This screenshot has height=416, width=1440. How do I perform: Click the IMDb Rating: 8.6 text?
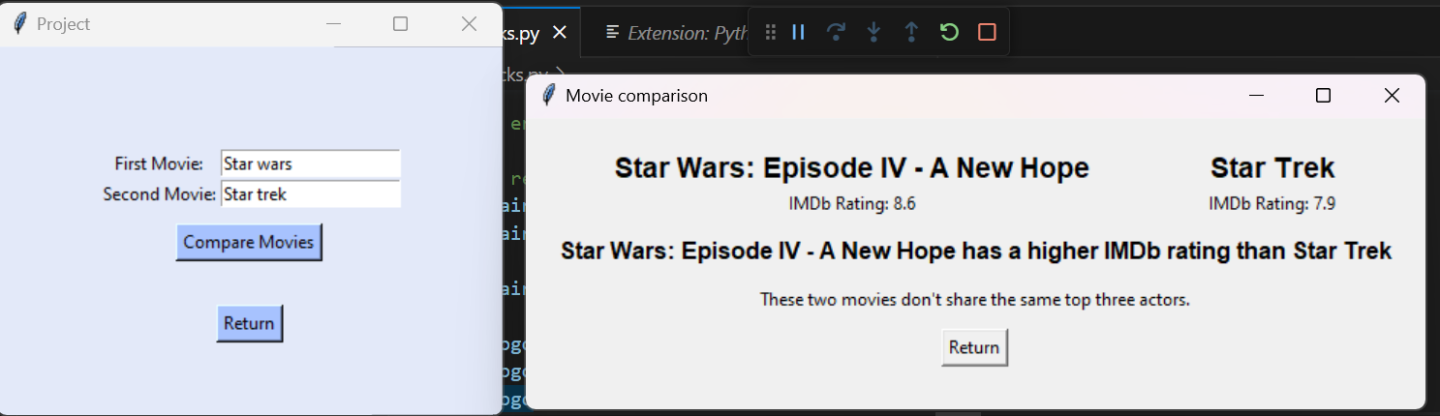[x=852, y=204]
